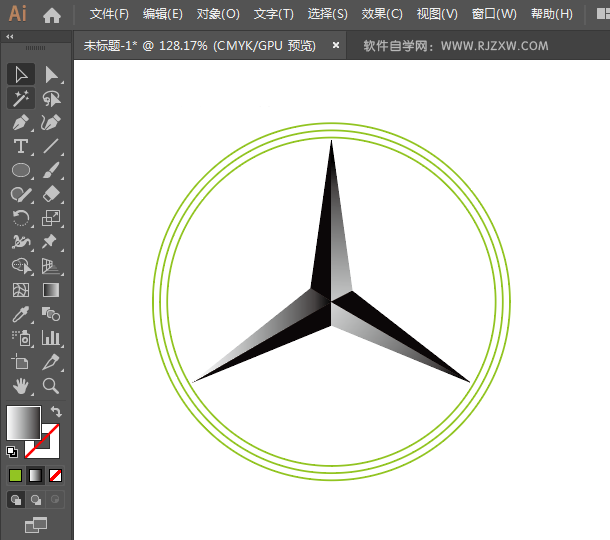Apply Gradient fill mode button

pos(35,475)
